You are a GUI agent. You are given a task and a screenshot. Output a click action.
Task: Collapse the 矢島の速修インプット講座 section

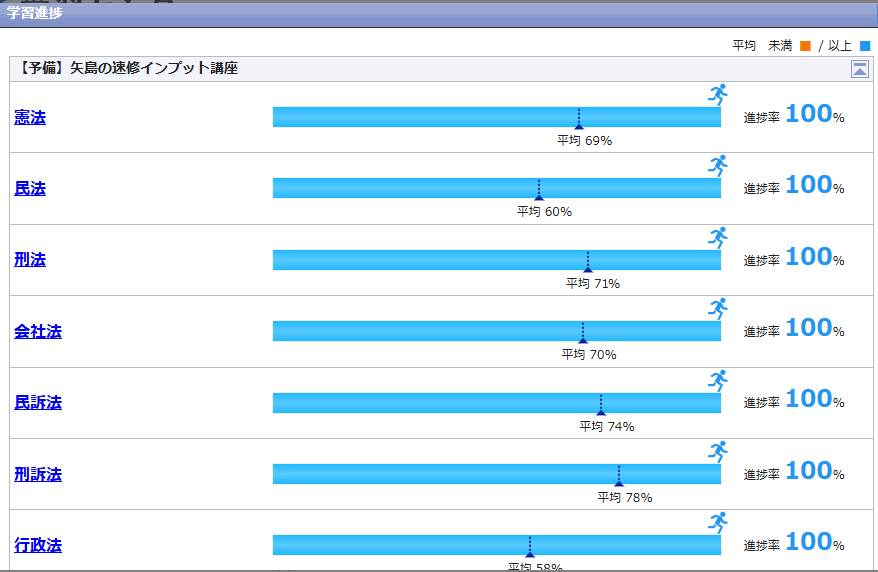[x=859, y=69]
